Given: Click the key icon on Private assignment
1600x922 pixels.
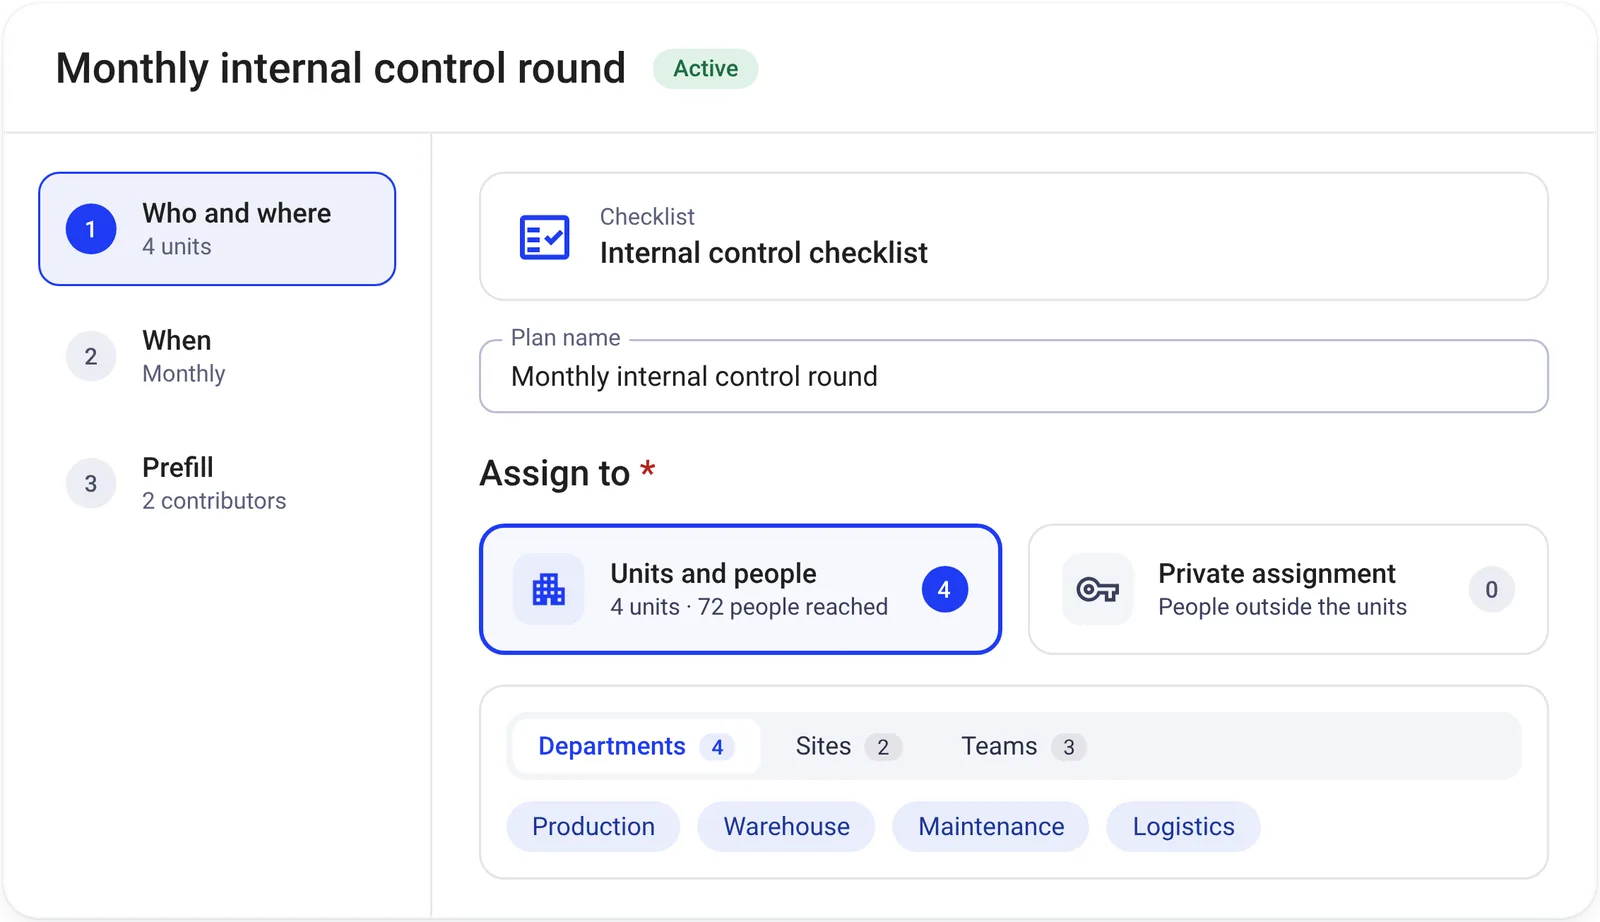Looking at the screenshot, I should pyautogui.click(x=1097, y=589).
